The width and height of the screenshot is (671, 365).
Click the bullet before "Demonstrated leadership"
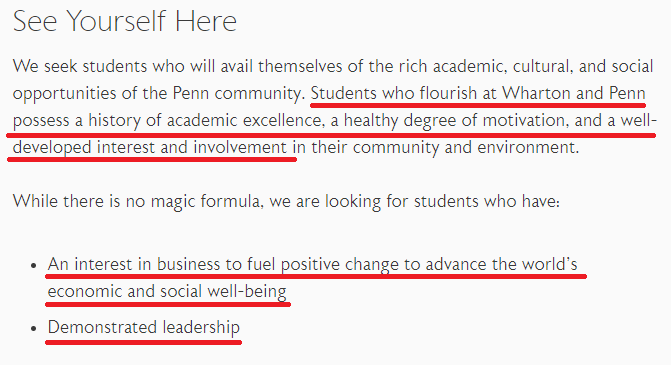coord(34,329)
